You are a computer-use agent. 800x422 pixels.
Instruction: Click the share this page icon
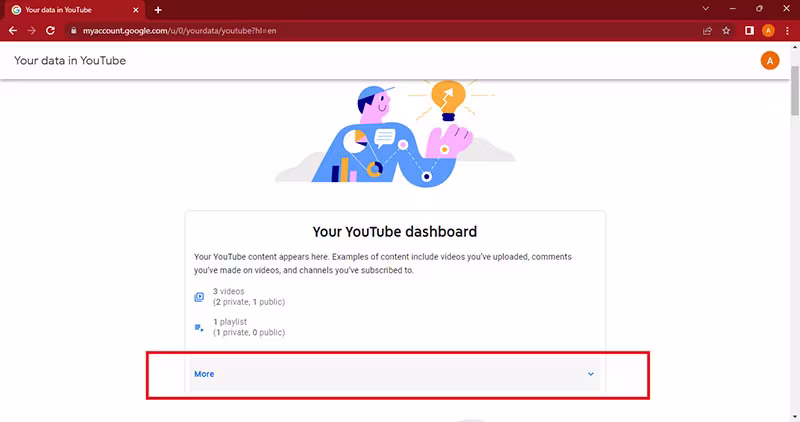click(x=707, y=31)
